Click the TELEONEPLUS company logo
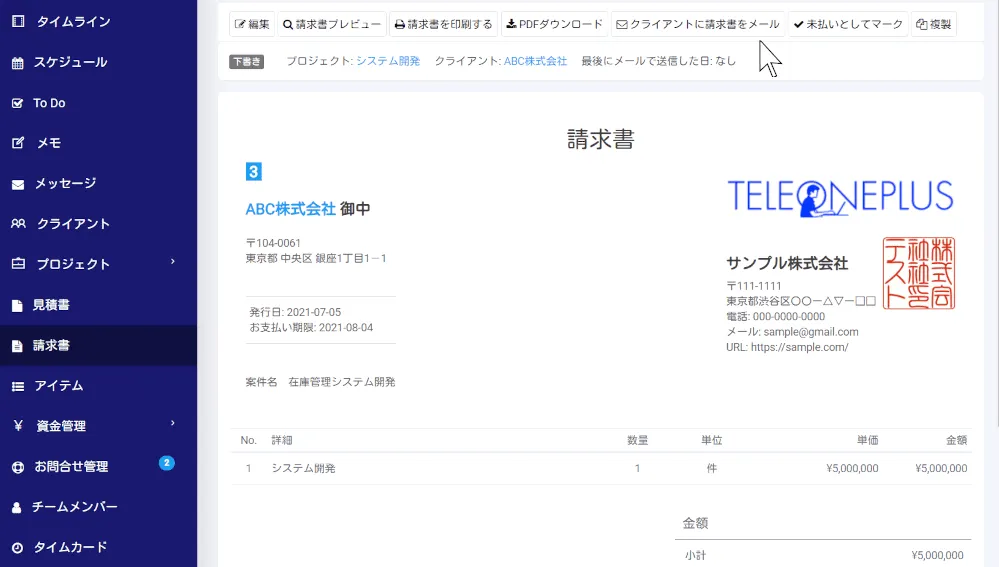Viewport: 999px width, 567px height. [840, 197]
